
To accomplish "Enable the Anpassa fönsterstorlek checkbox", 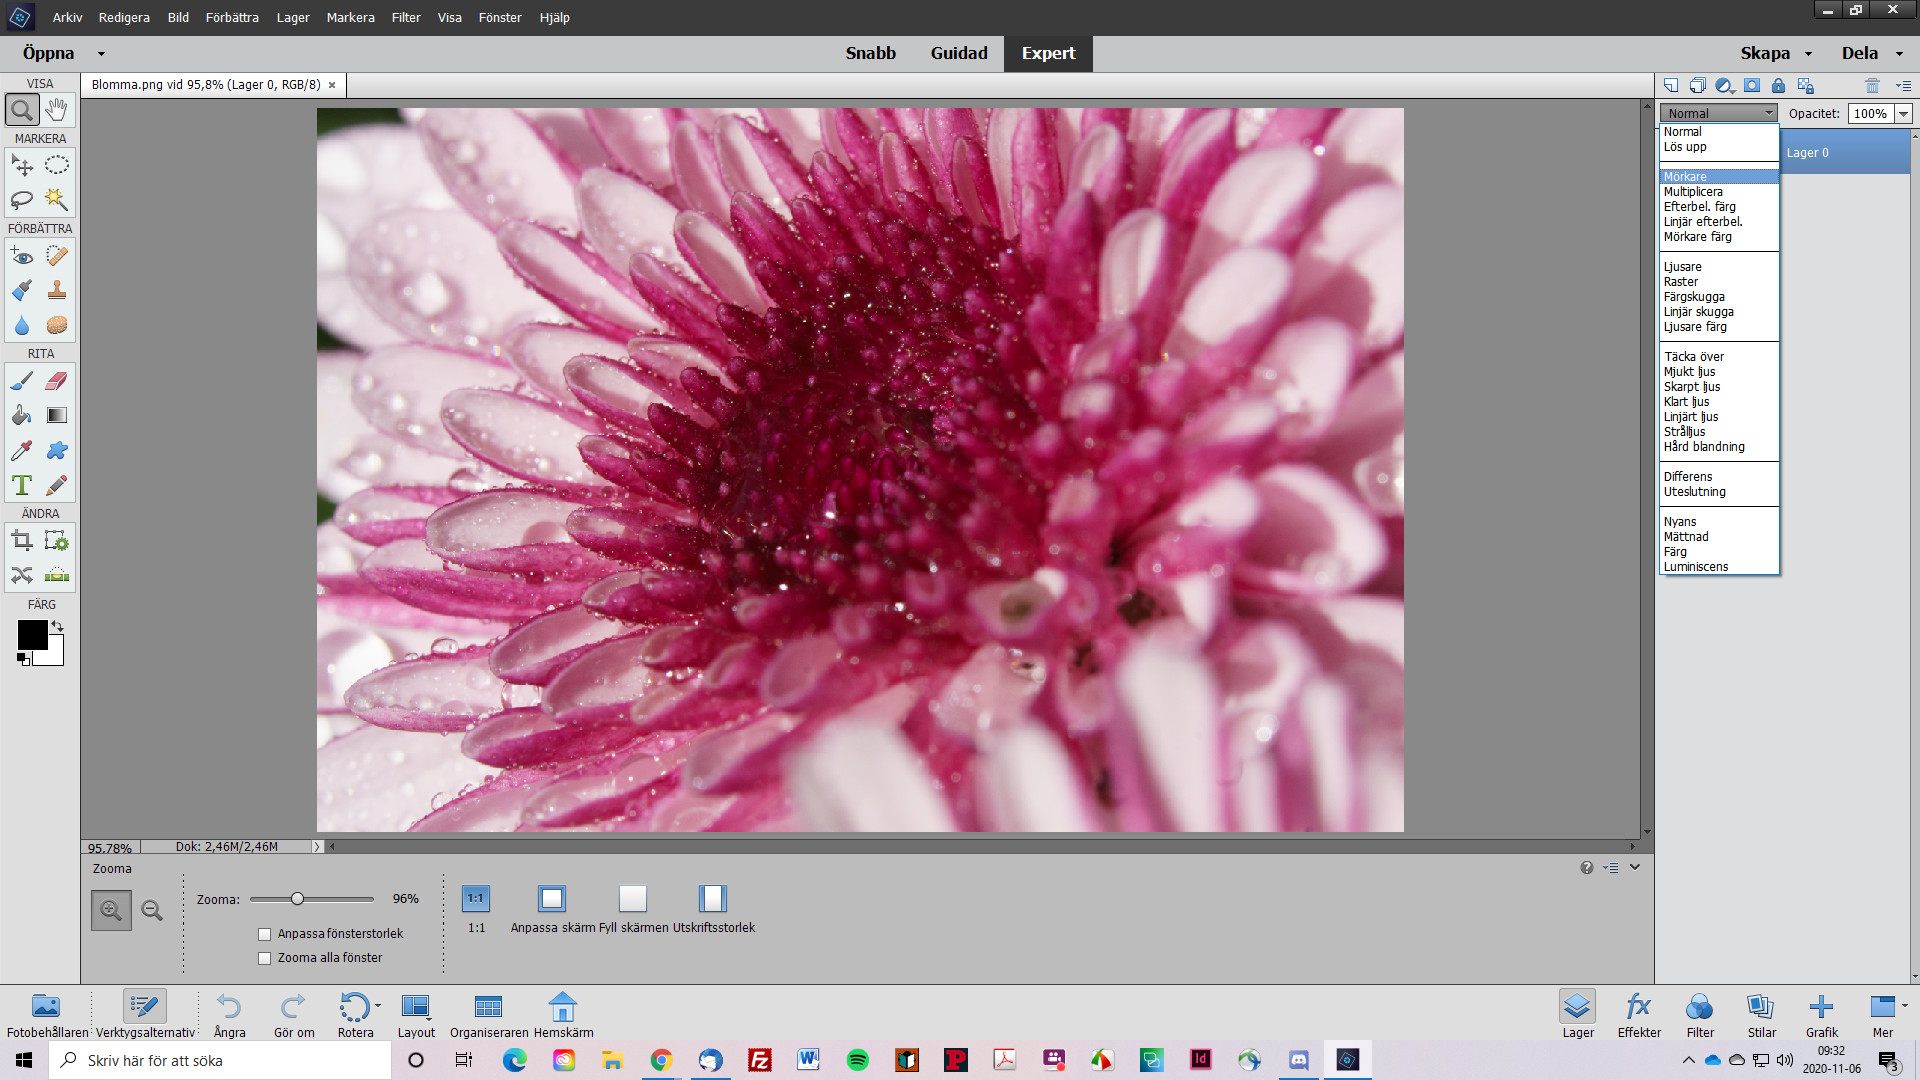I will click(264, 933).
